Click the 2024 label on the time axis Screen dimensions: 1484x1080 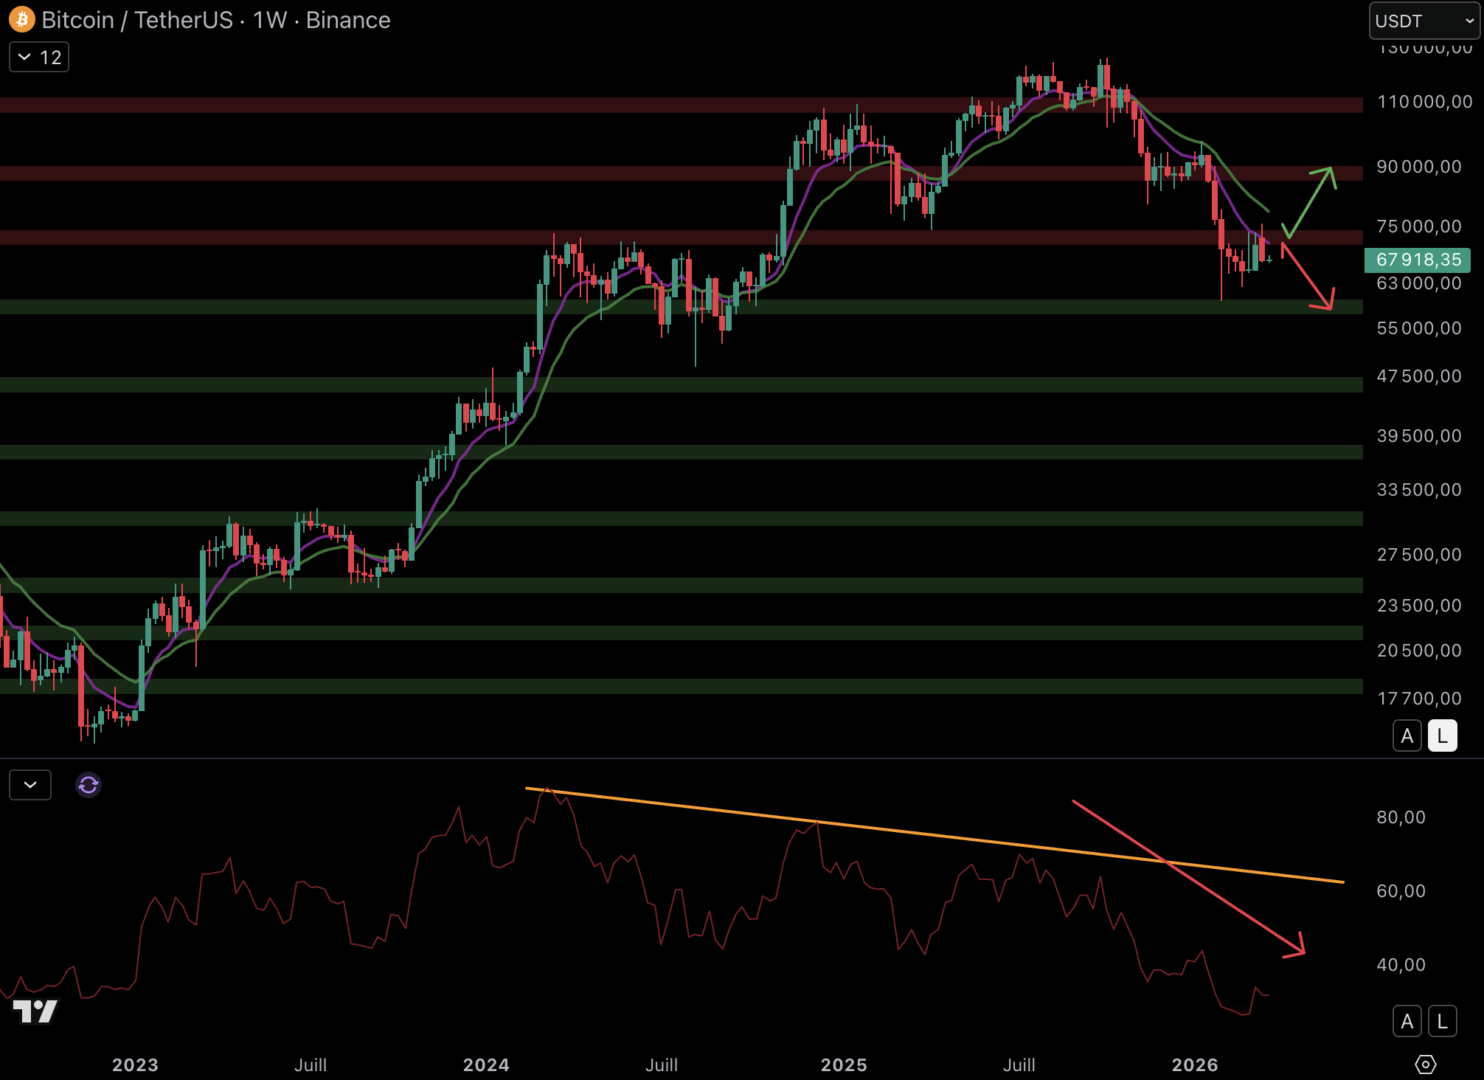point(487,1065)
